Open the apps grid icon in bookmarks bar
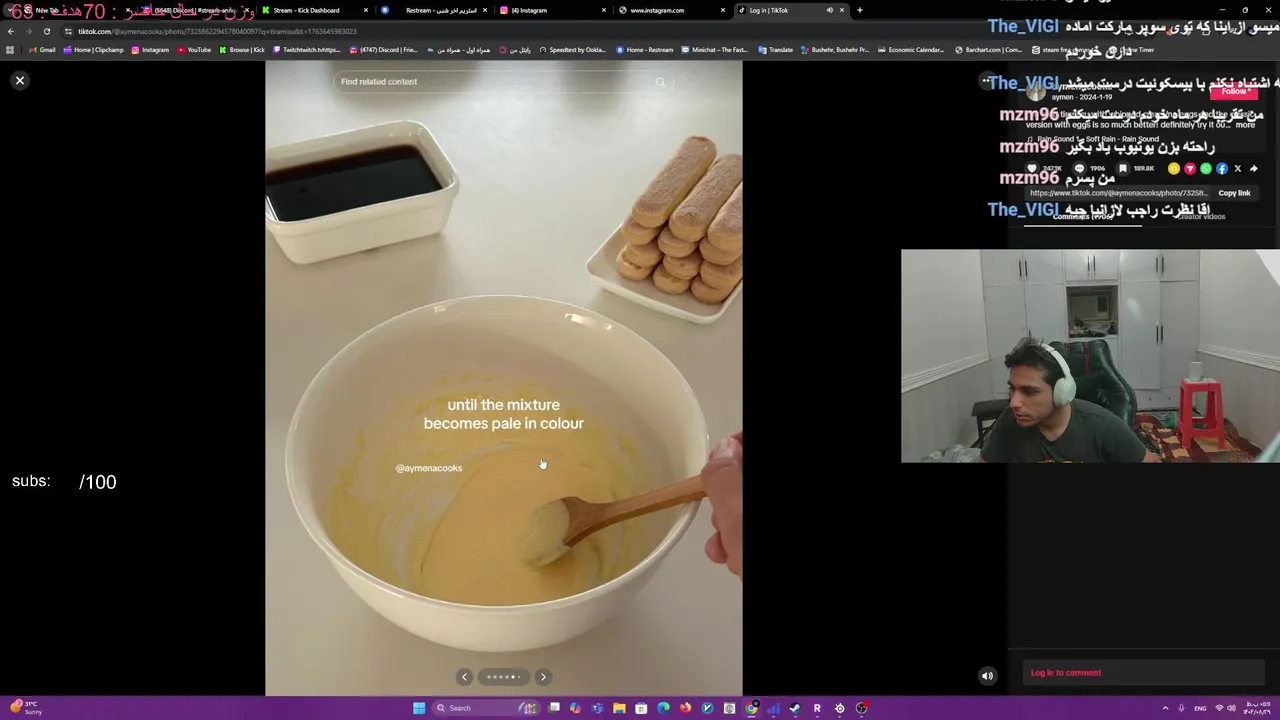This screenshot has width=1280, height=720. (10, 50)
